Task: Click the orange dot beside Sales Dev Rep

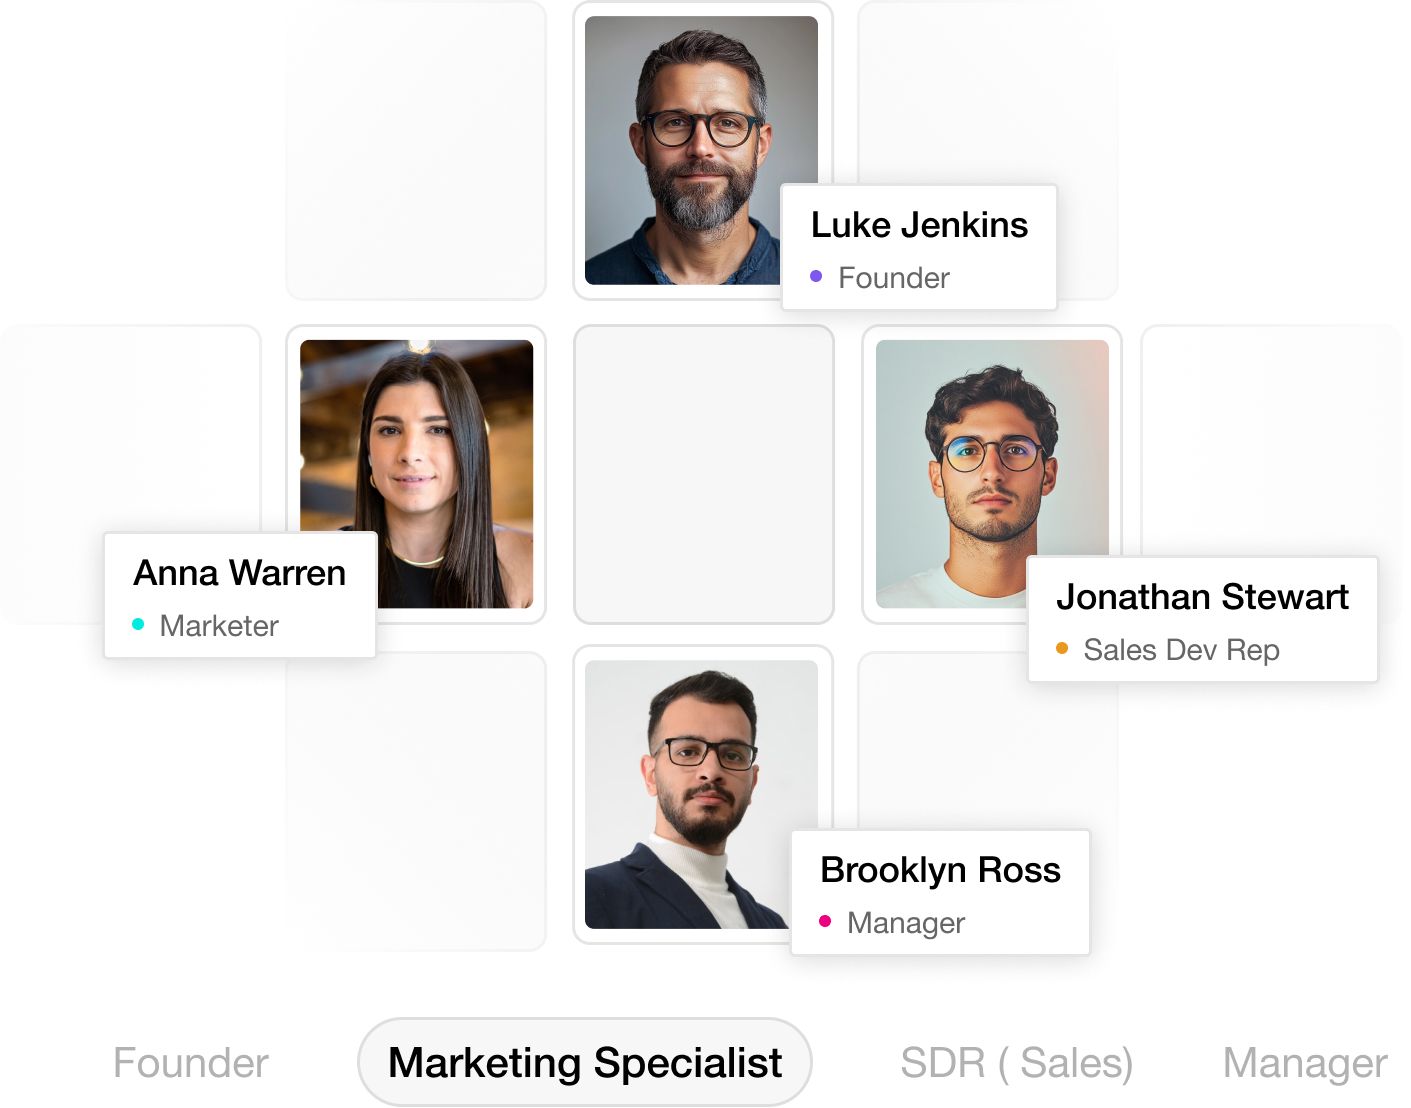Action: tap(1062, 648)
